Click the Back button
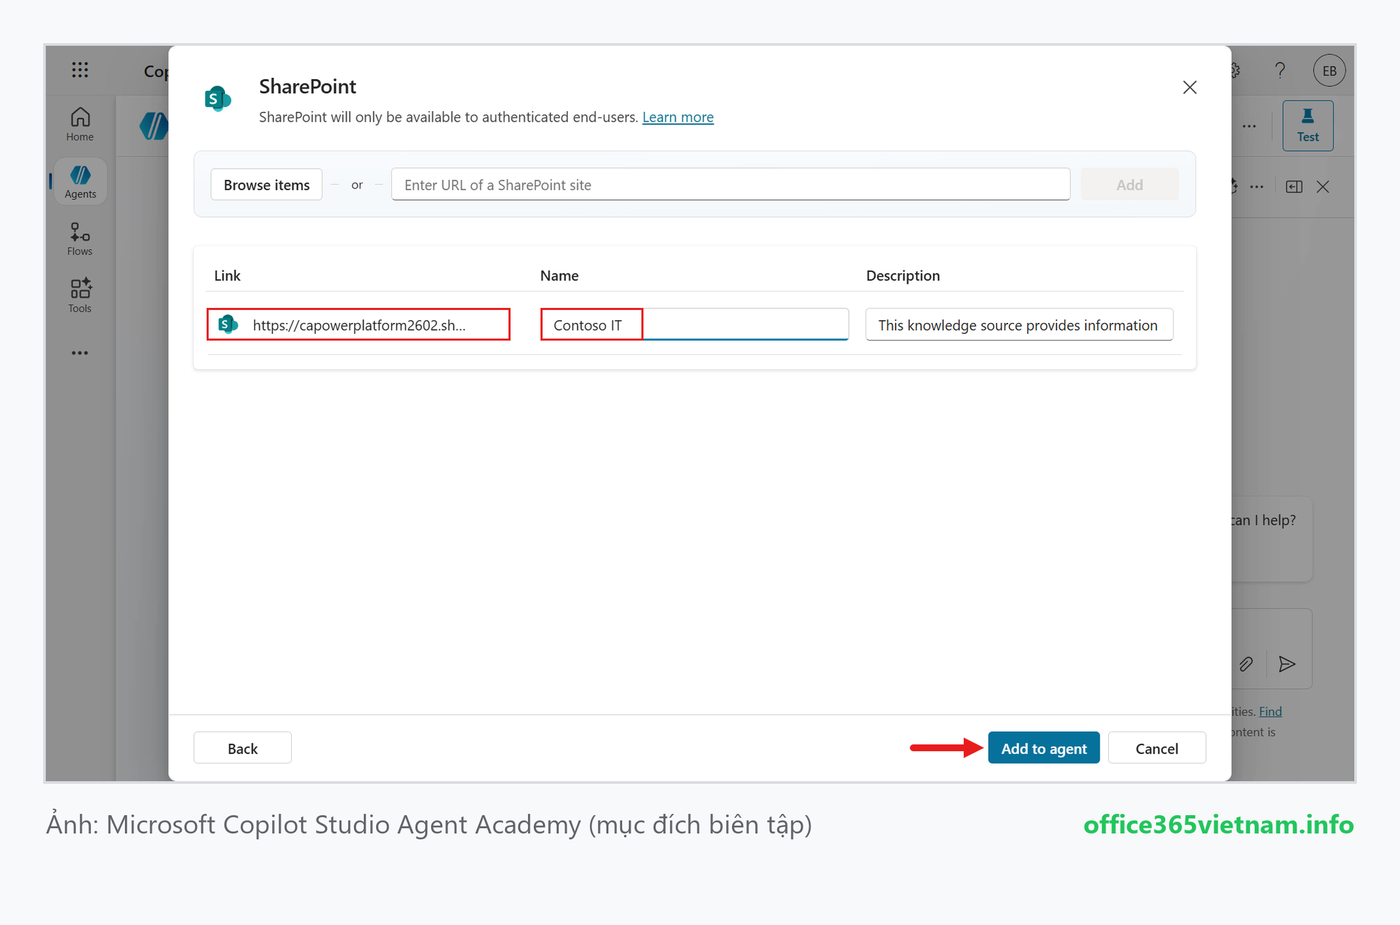 [x=243, y=748]
